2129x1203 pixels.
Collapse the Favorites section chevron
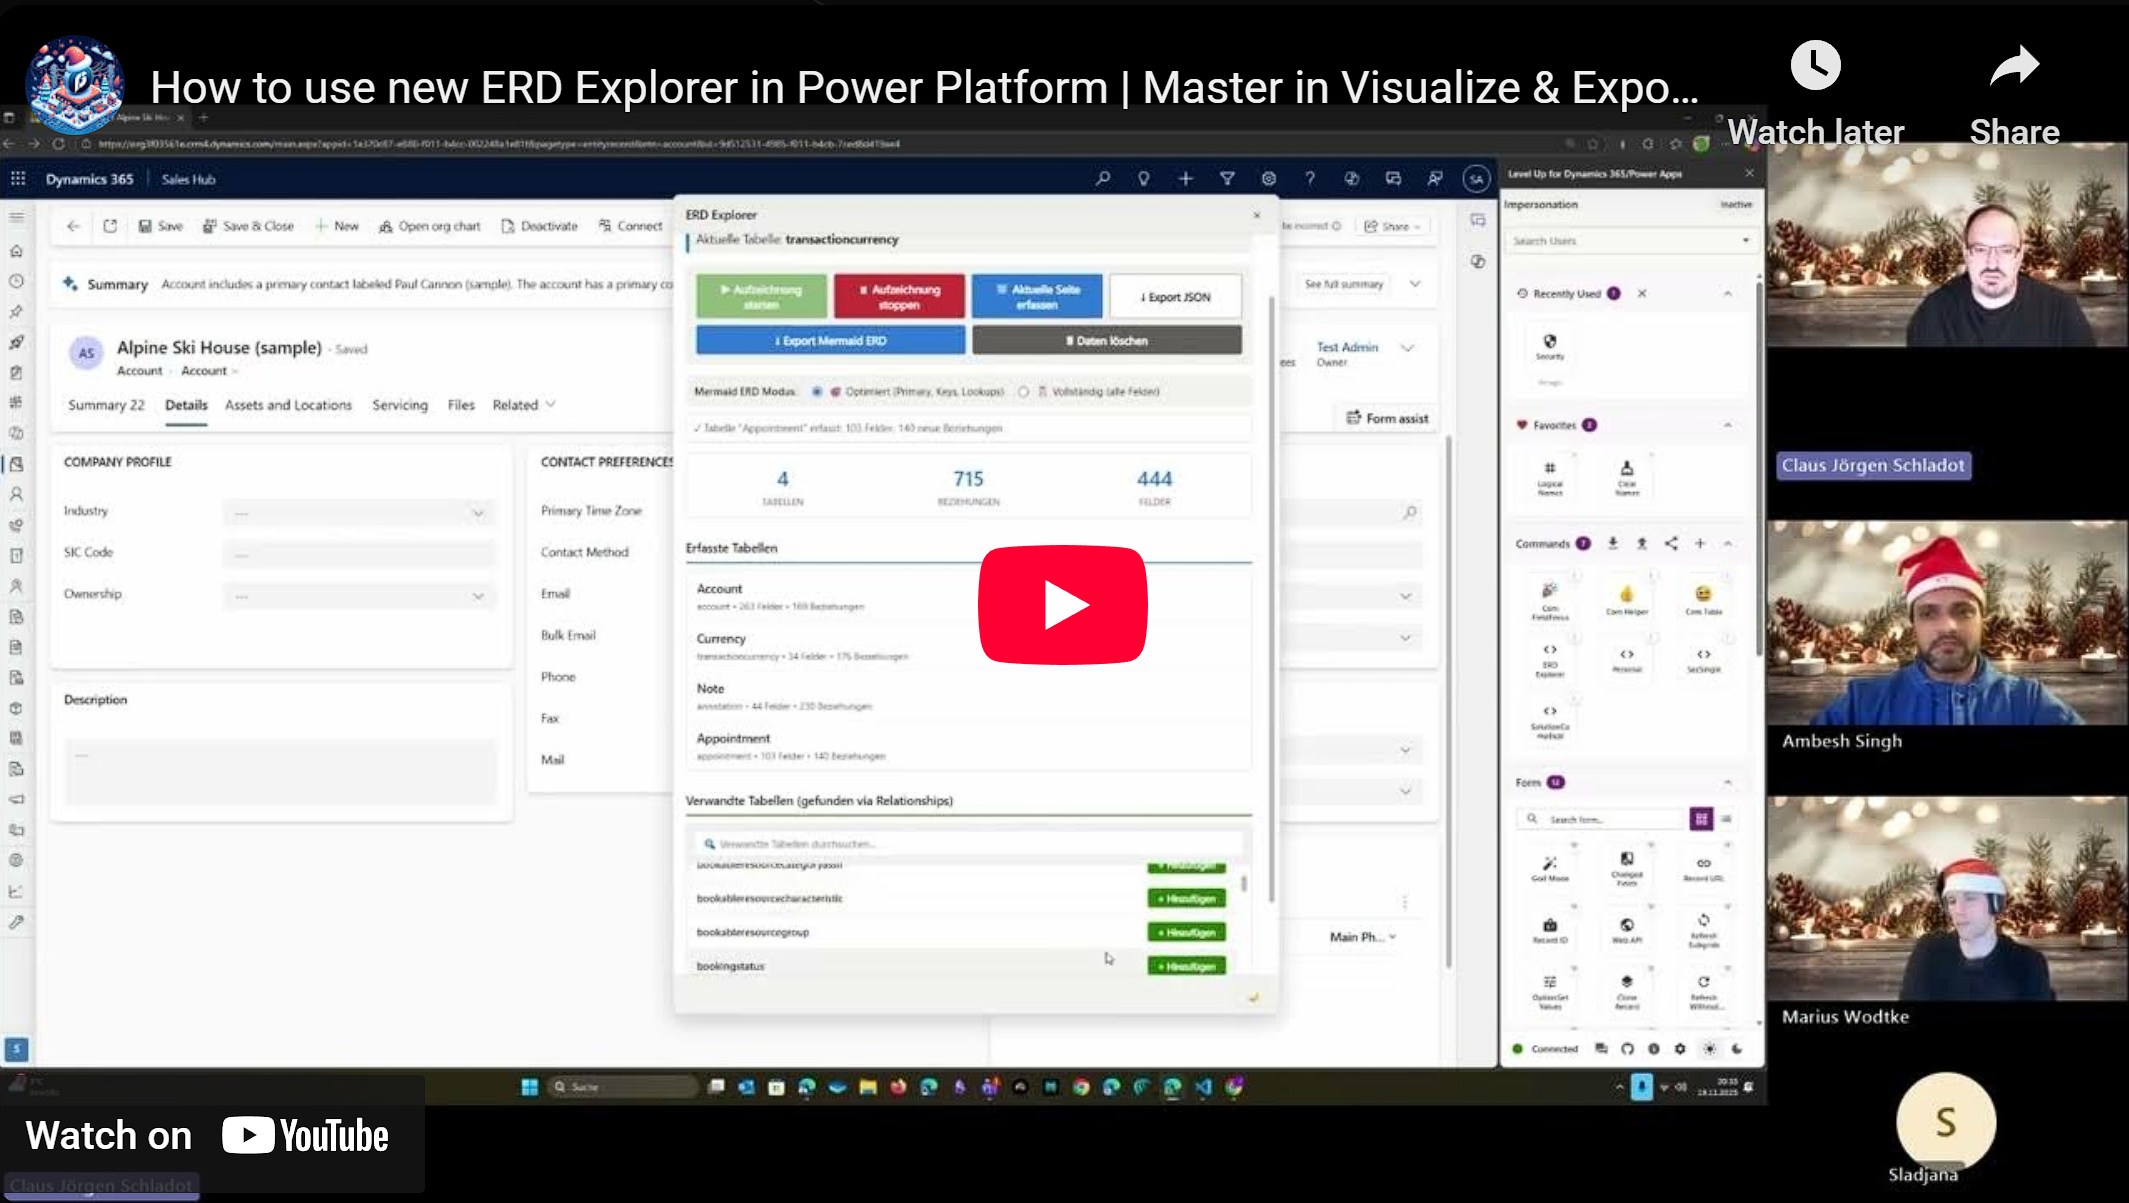coord(1727,425)
